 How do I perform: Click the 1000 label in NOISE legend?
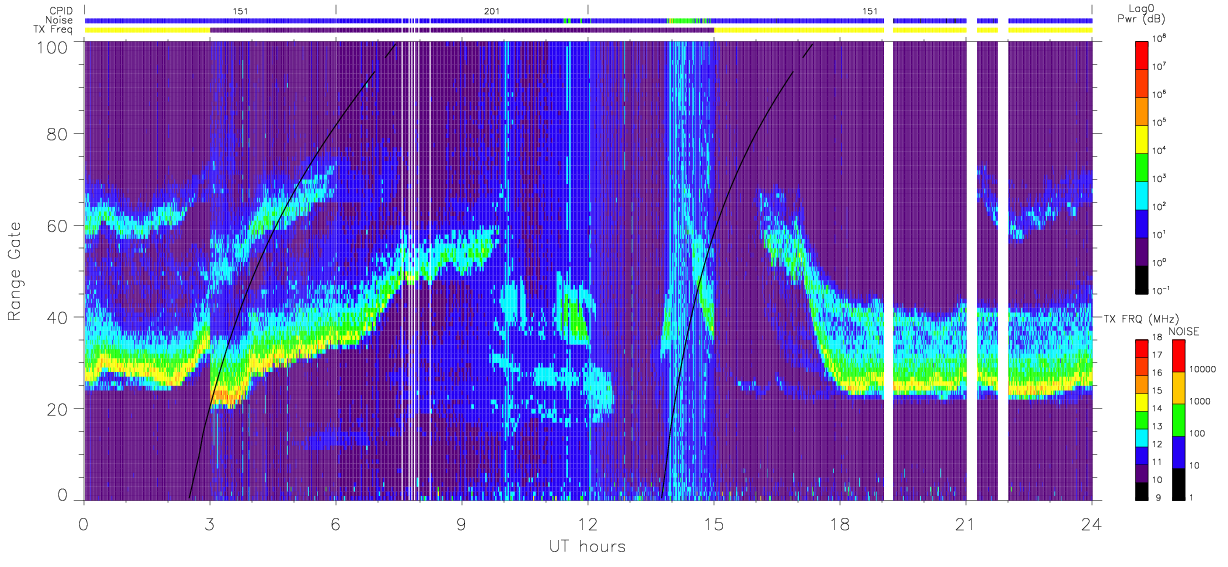coord(1198,402)
